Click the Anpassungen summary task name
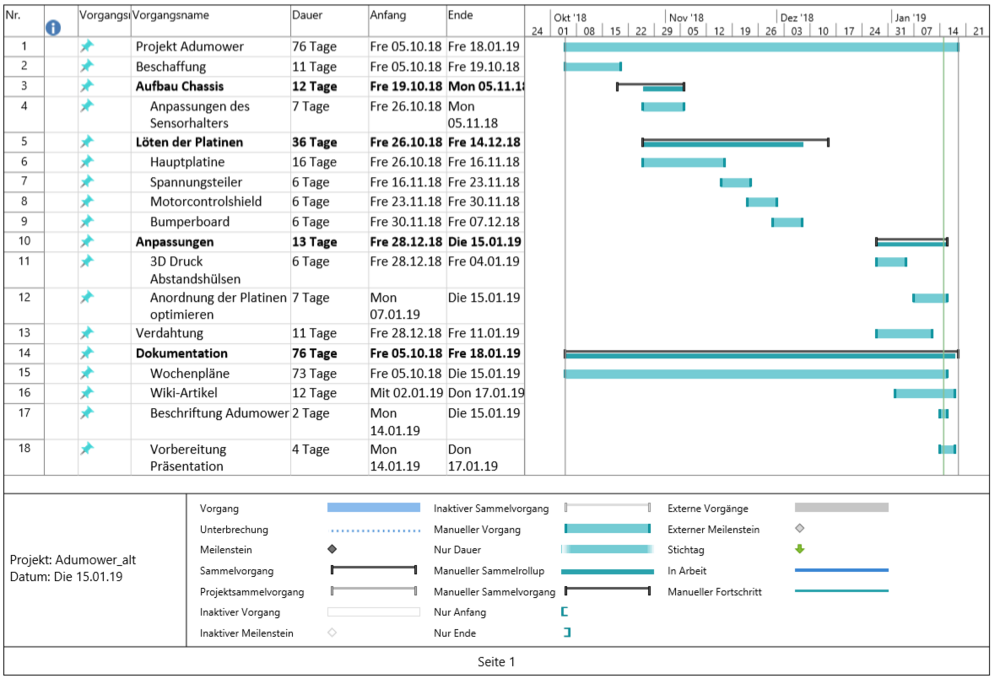 pyautogui.click(x=174, y=242)
